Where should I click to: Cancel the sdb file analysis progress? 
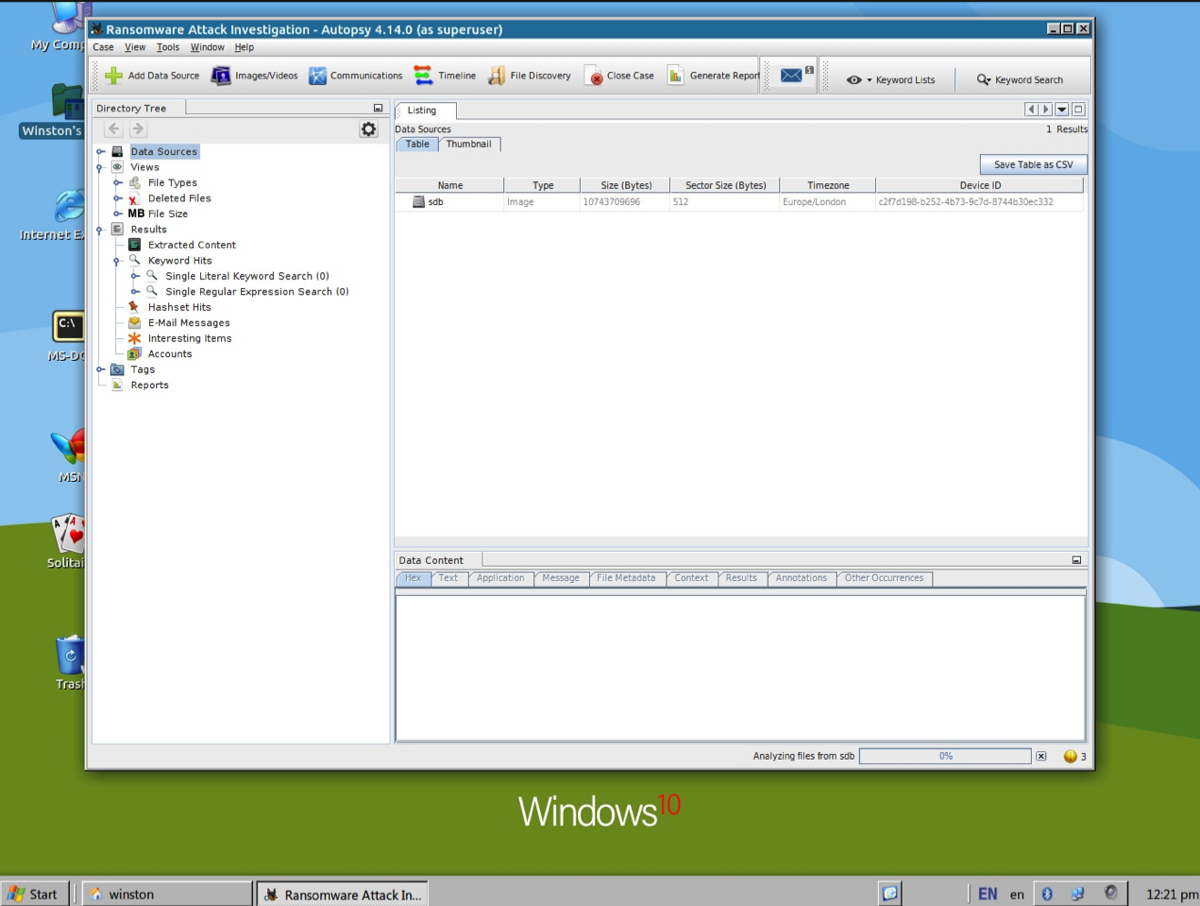pos(1041,757)
